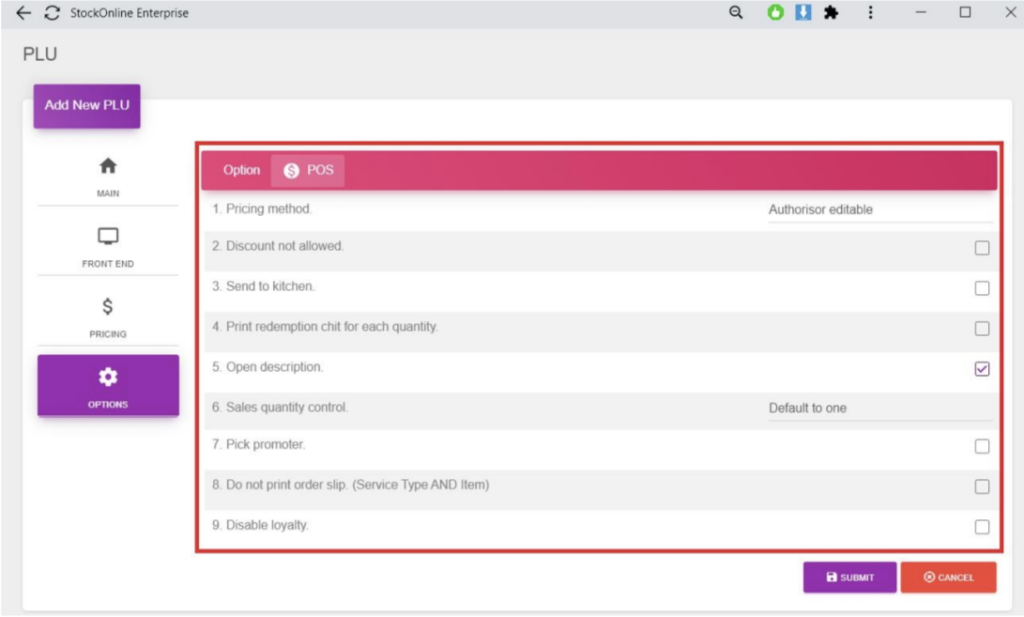Click the back arrow in title bar
Image resolution: width=1024 pixels, height=617 pixels.
click(24, 13)
